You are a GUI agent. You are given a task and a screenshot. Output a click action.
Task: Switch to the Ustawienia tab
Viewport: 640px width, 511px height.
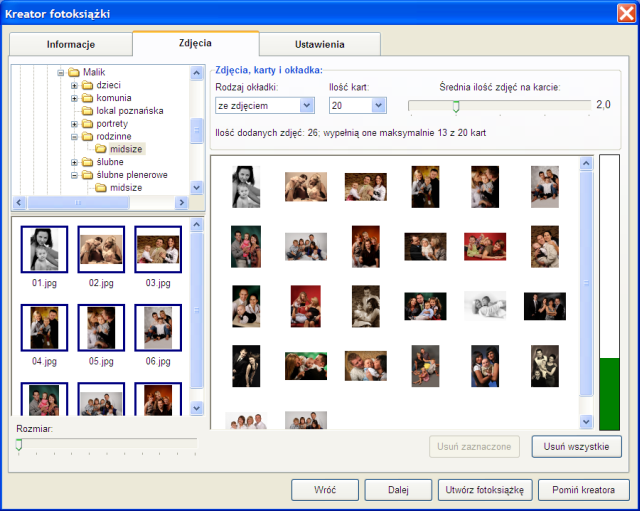[320, 45]
